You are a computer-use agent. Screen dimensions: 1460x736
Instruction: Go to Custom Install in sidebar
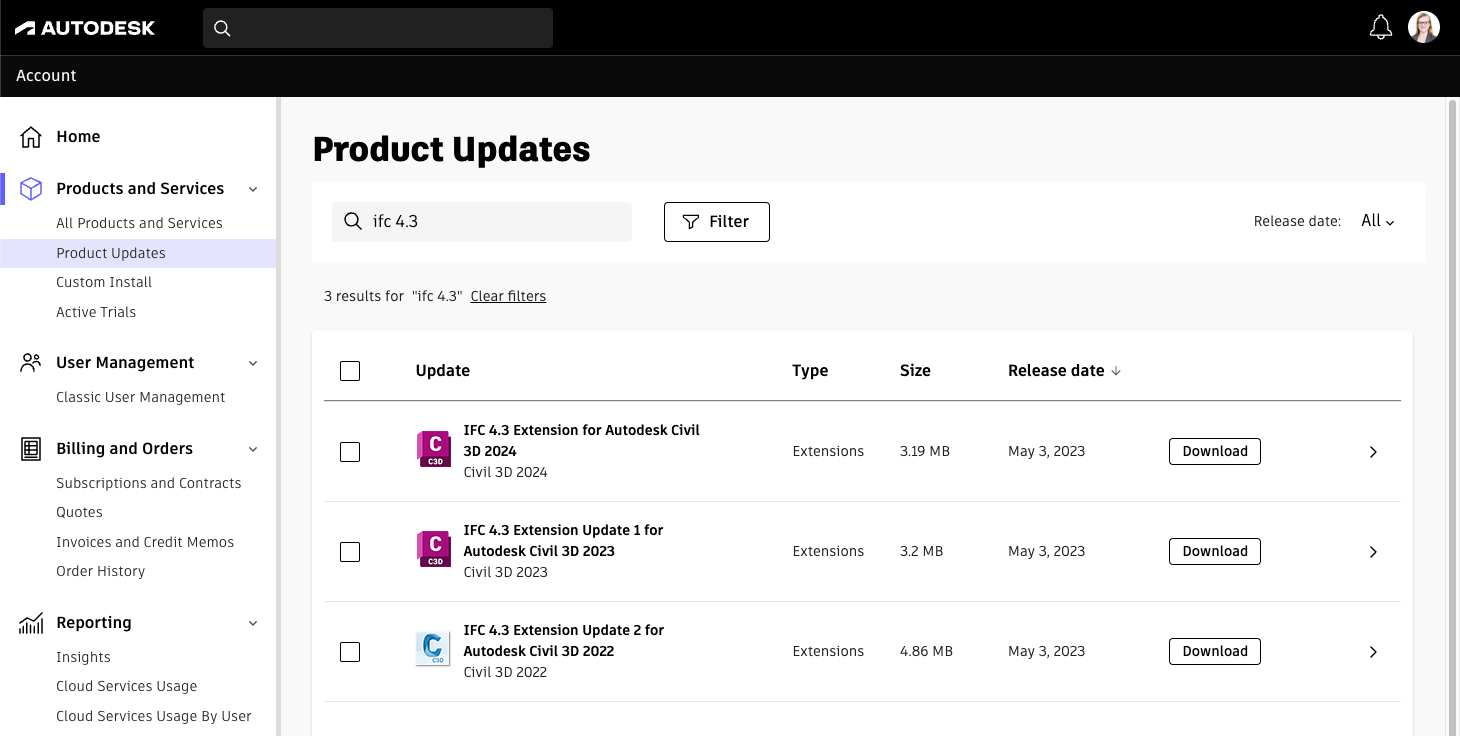tap(104, 282)
